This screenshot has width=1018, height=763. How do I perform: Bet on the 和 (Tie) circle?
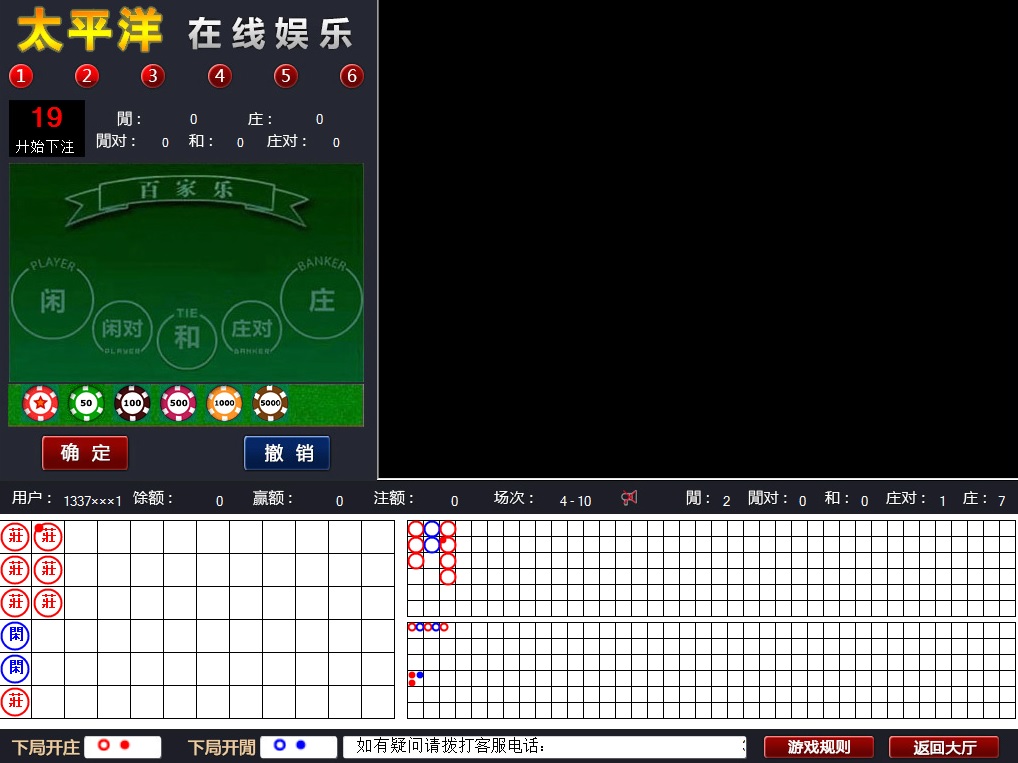187,337
